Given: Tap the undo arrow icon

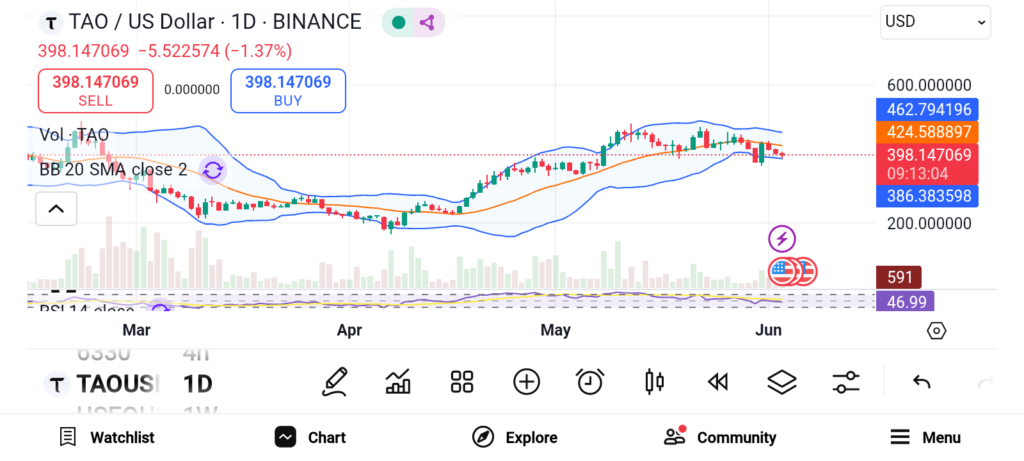Looking at the screenshot, I should pos(921,382).
